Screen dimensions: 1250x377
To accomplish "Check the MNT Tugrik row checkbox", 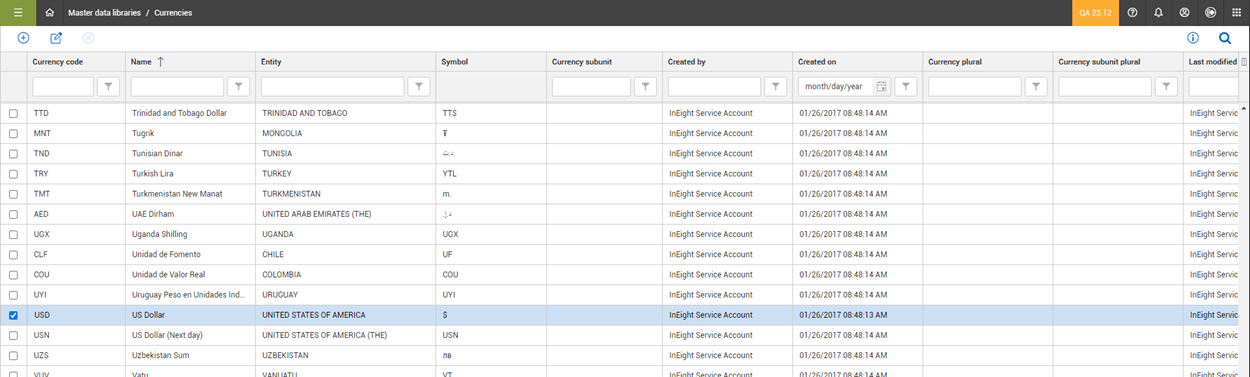I will (x=13, y=134).
